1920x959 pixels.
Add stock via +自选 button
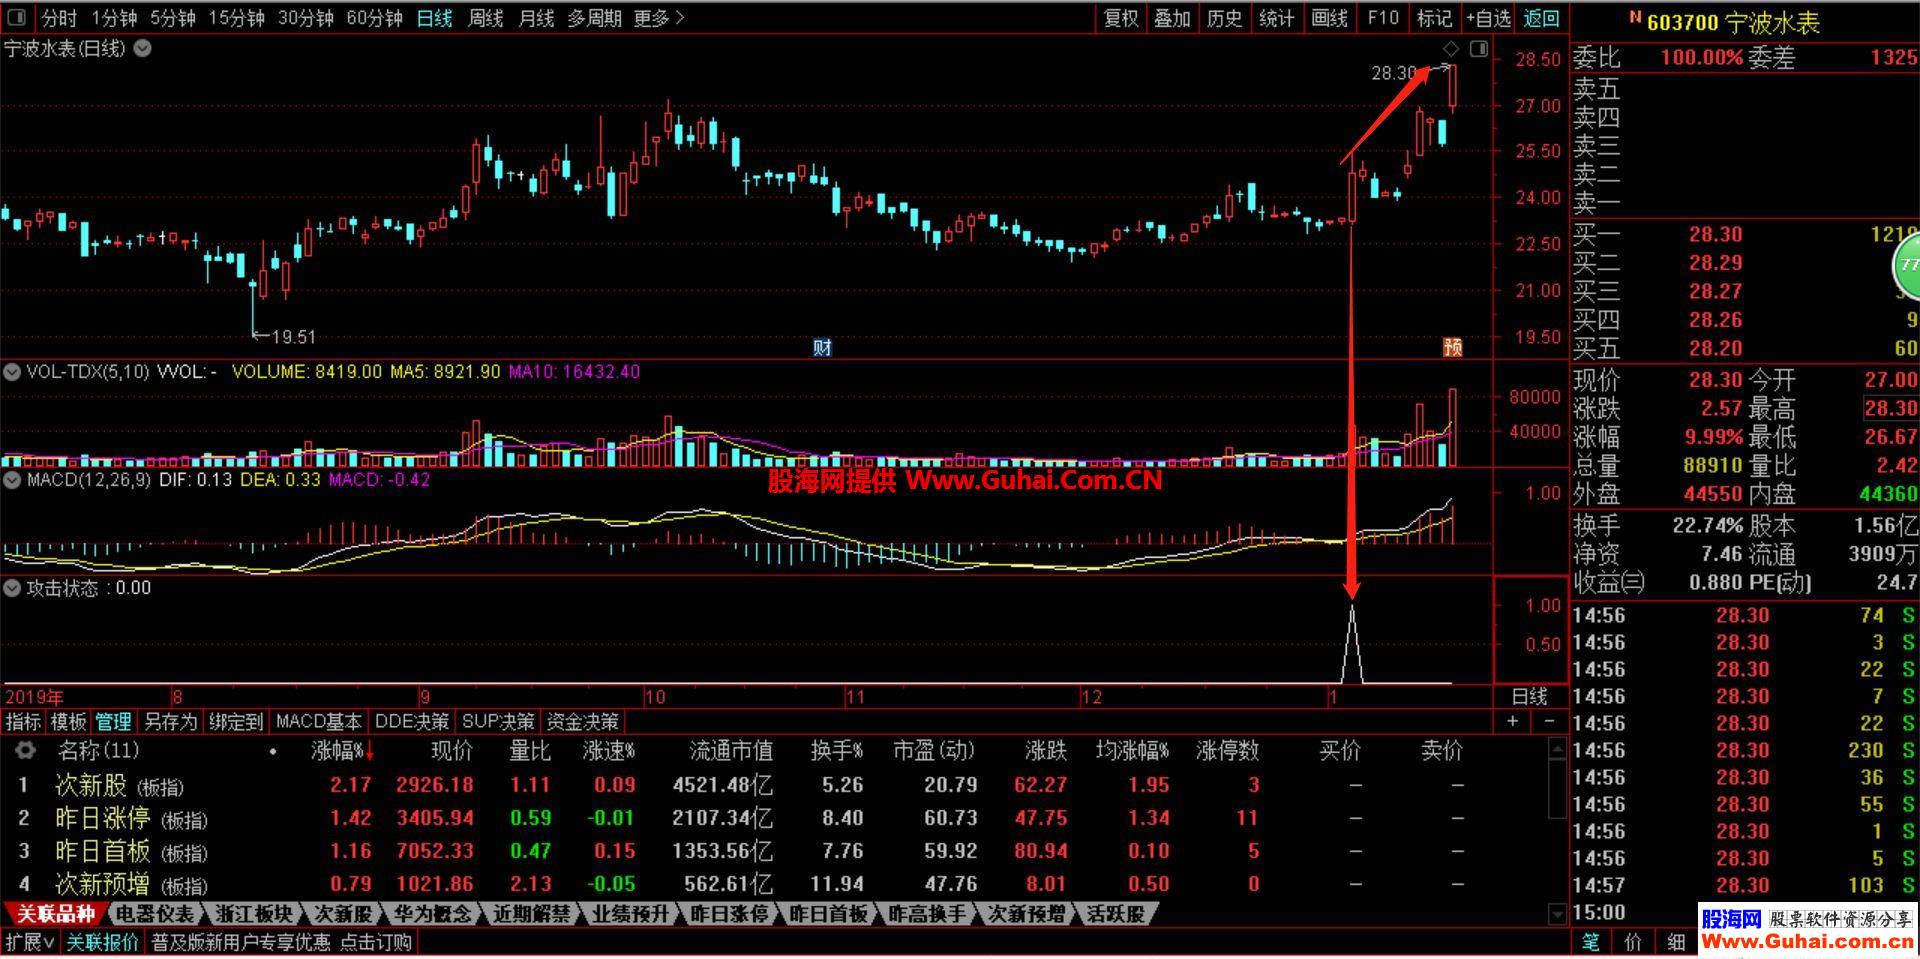coord(1489,18)
